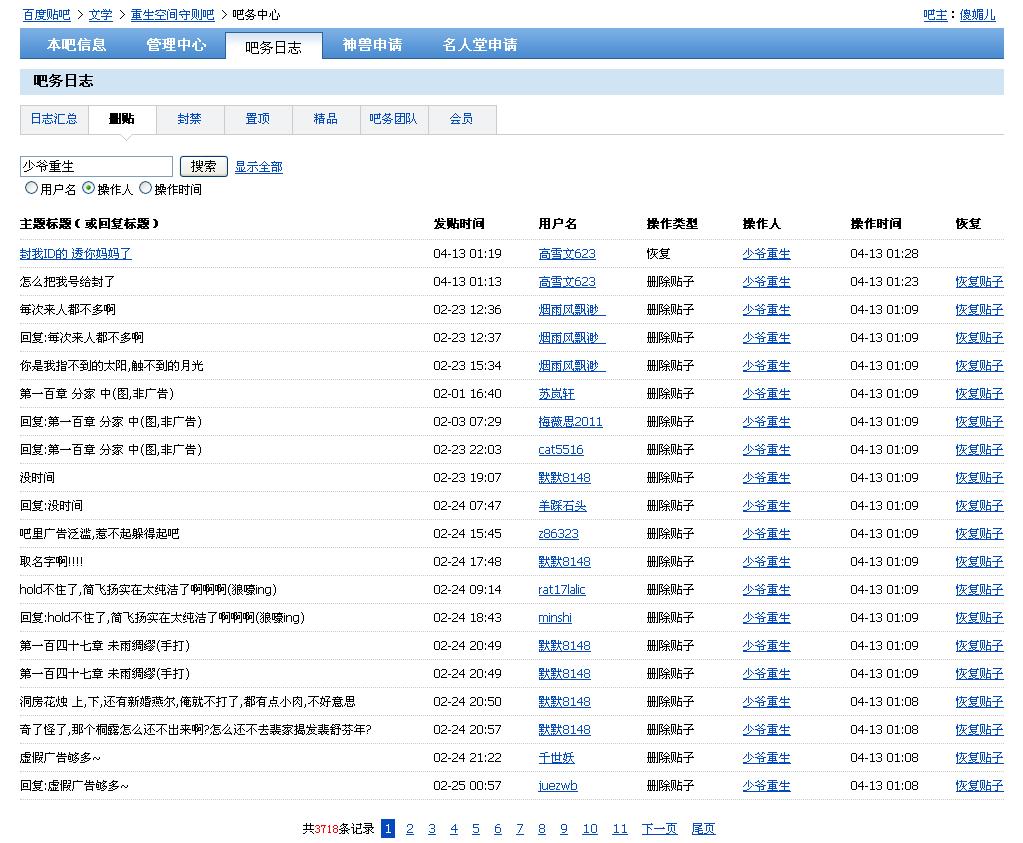
Task: Open the 名人堂申请 tab
Action: (x=480, y=44)
